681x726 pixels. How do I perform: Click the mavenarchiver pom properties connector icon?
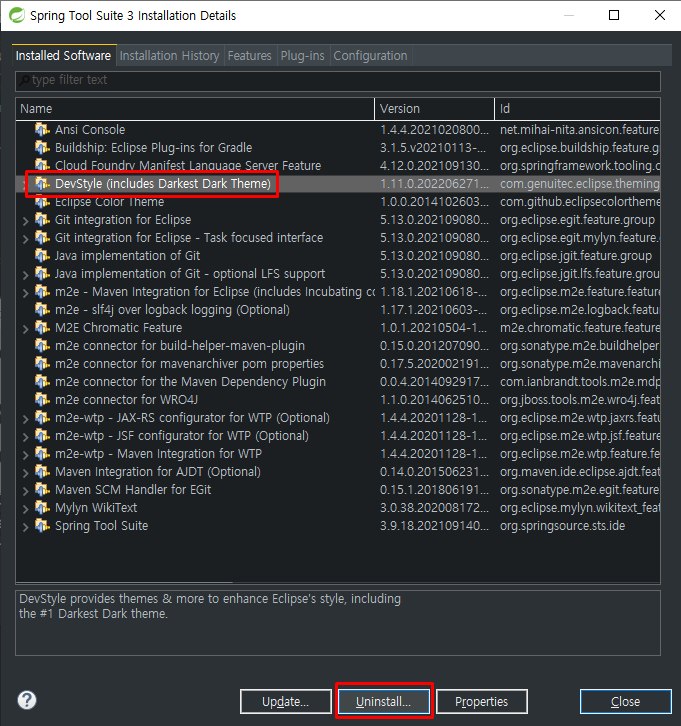[x=42, y=364]
